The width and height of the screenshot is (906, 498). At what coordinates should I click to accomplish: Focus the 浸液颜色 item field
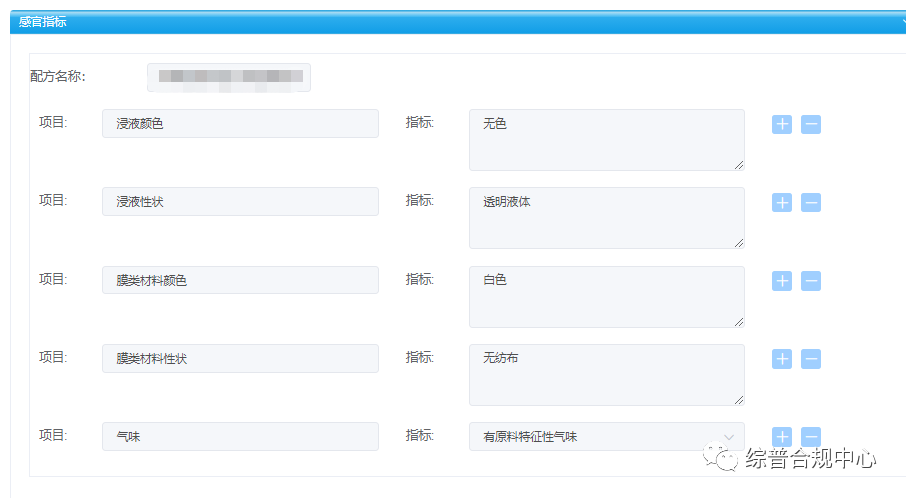click(240, 124)
